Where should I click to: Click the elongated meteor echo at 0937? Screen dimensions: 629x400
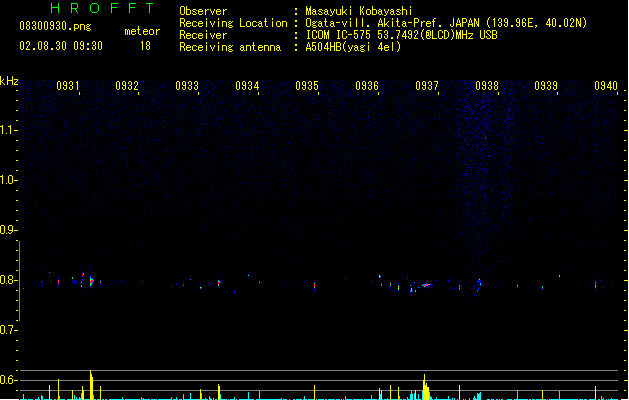click(x=426, y=285)
